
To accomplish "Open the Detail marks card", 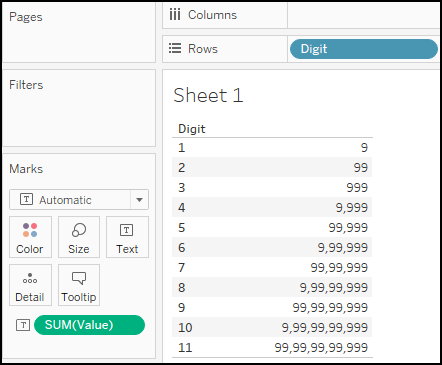I will point(30,285).
